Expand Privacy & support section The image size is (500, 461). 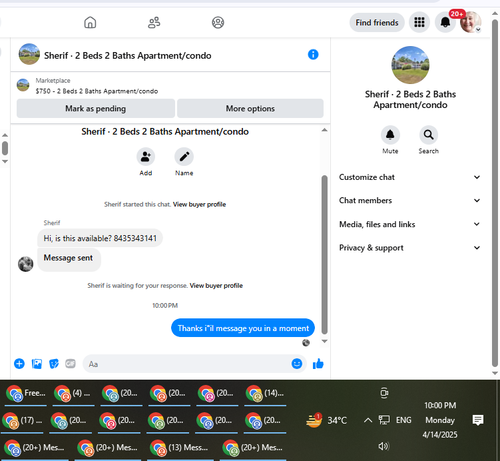pyautogui.click(x=410, y=248)
